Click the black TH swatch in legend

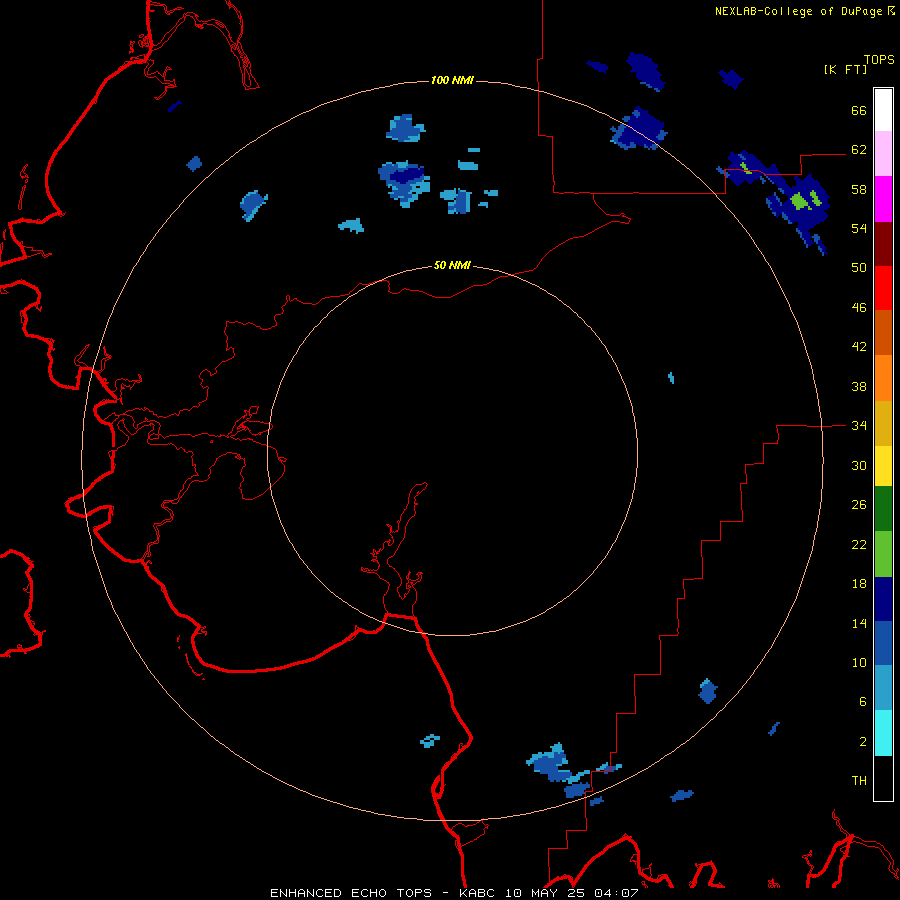pos(883,778)
